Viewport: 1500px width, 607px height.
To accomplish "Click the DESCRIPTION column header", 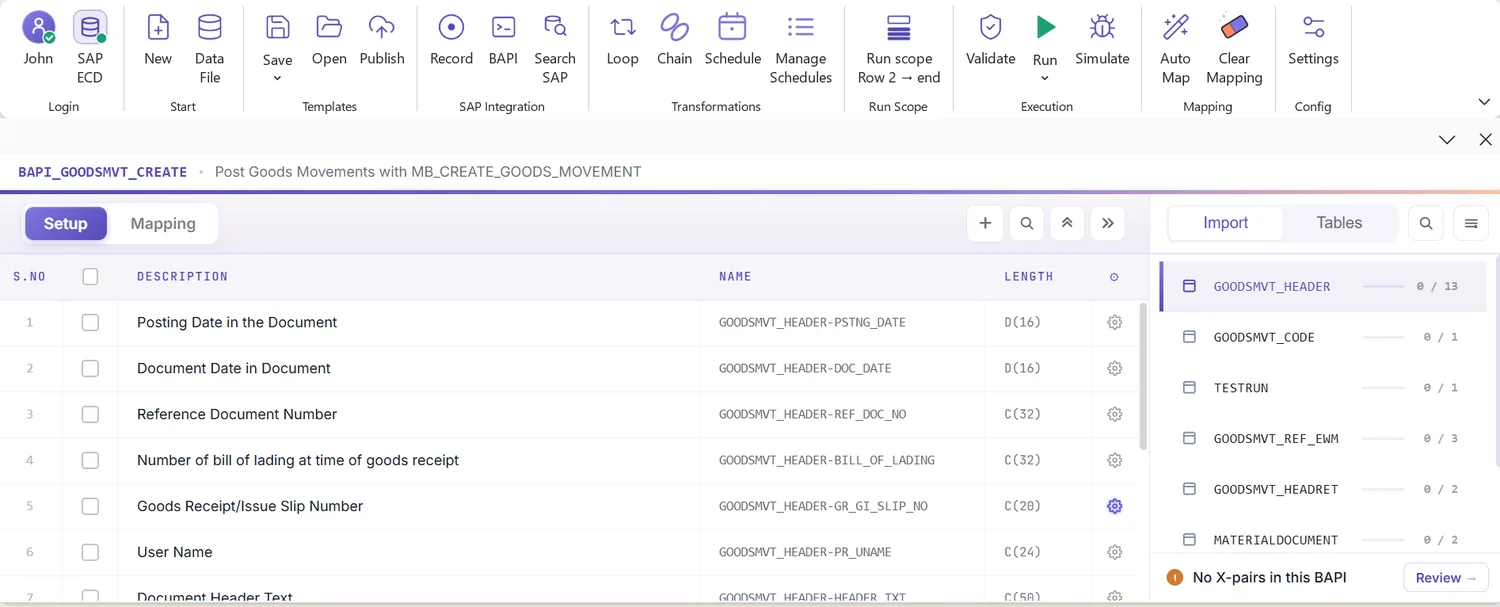I will [x=182, y=277].
